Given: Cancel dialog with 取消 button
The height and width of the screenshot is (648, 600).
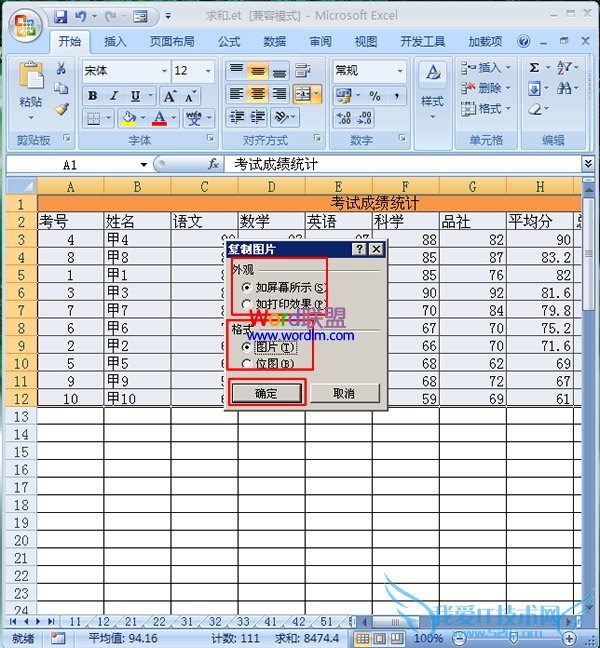Looking at the screenshot, I should click(344, 393).
